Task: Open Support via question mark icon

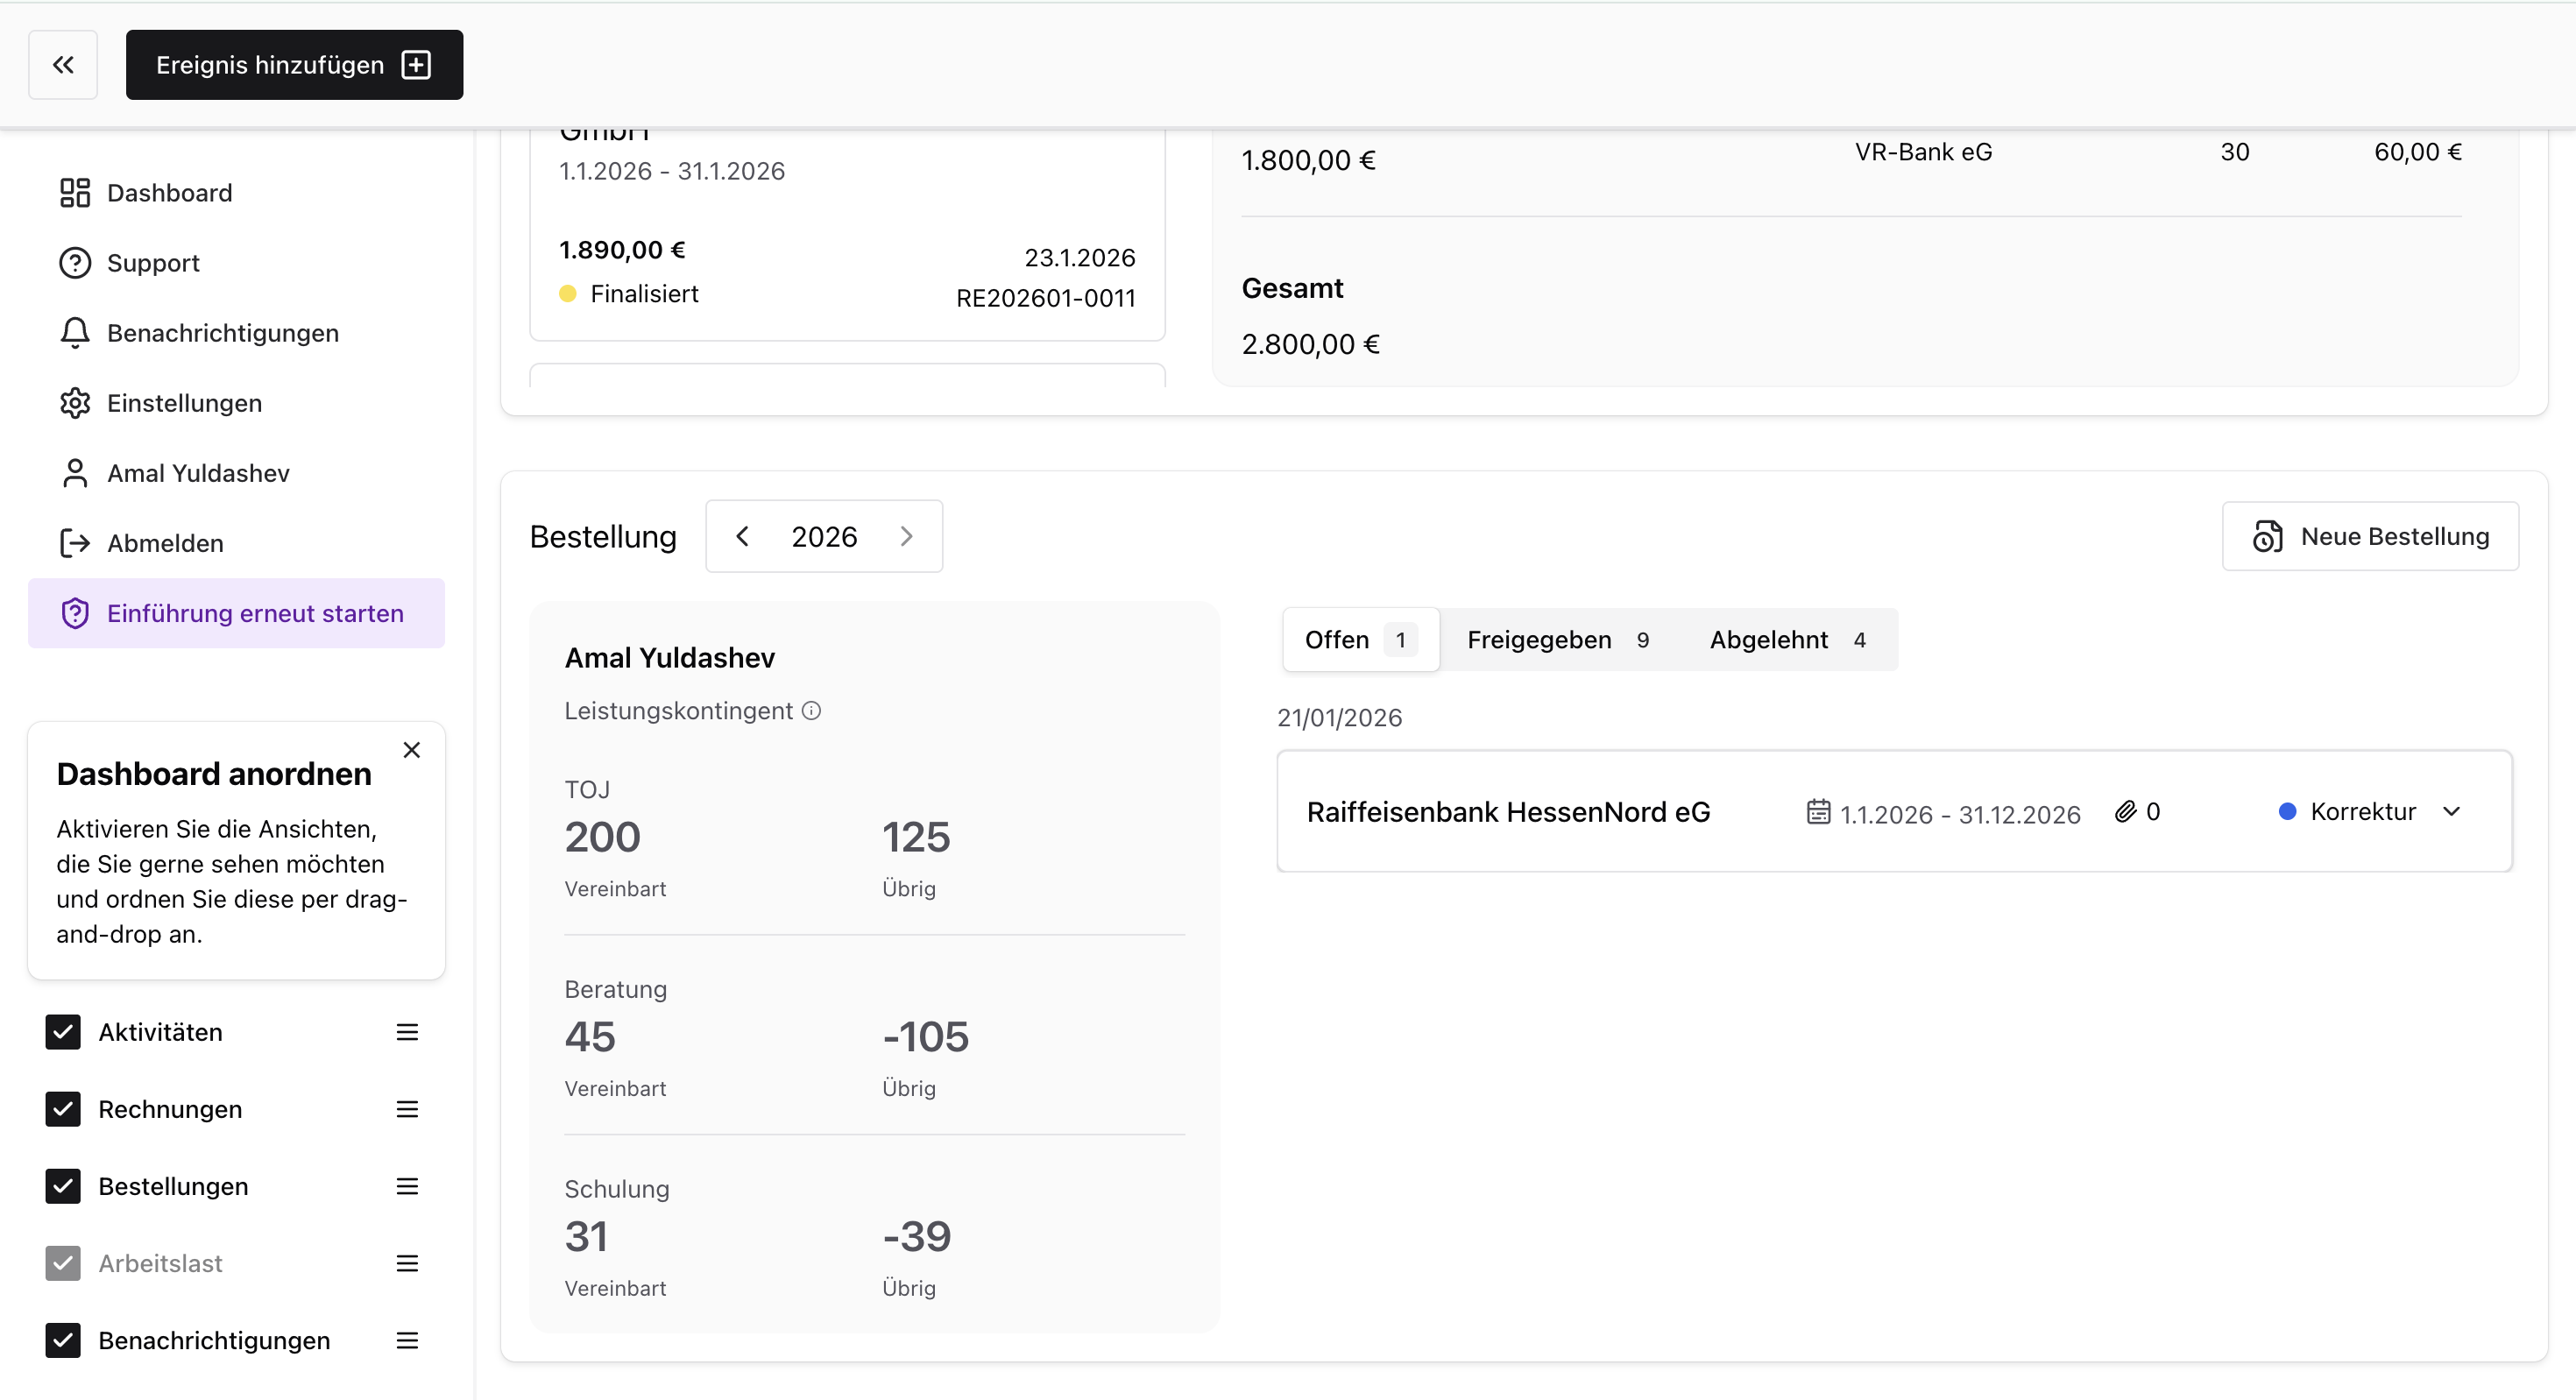Action: point(75,263)
